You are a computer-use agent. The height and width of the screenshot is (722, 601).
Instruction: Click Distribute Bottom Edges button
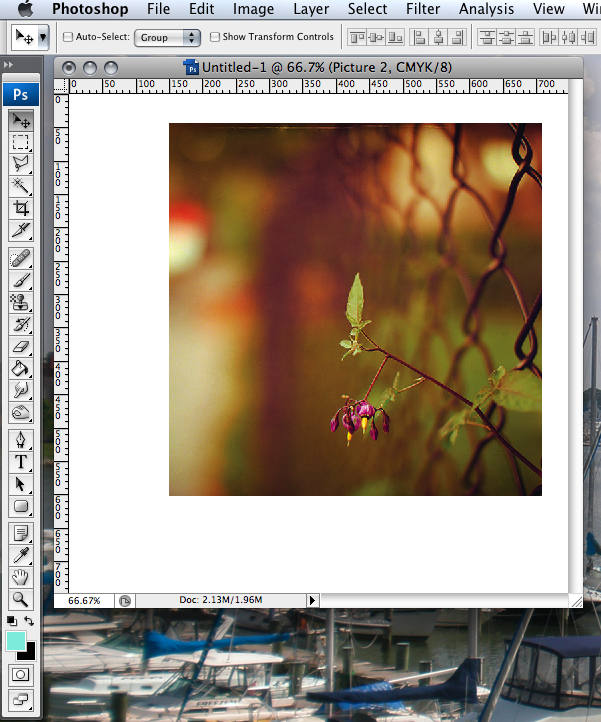click(x=525, y=37)
